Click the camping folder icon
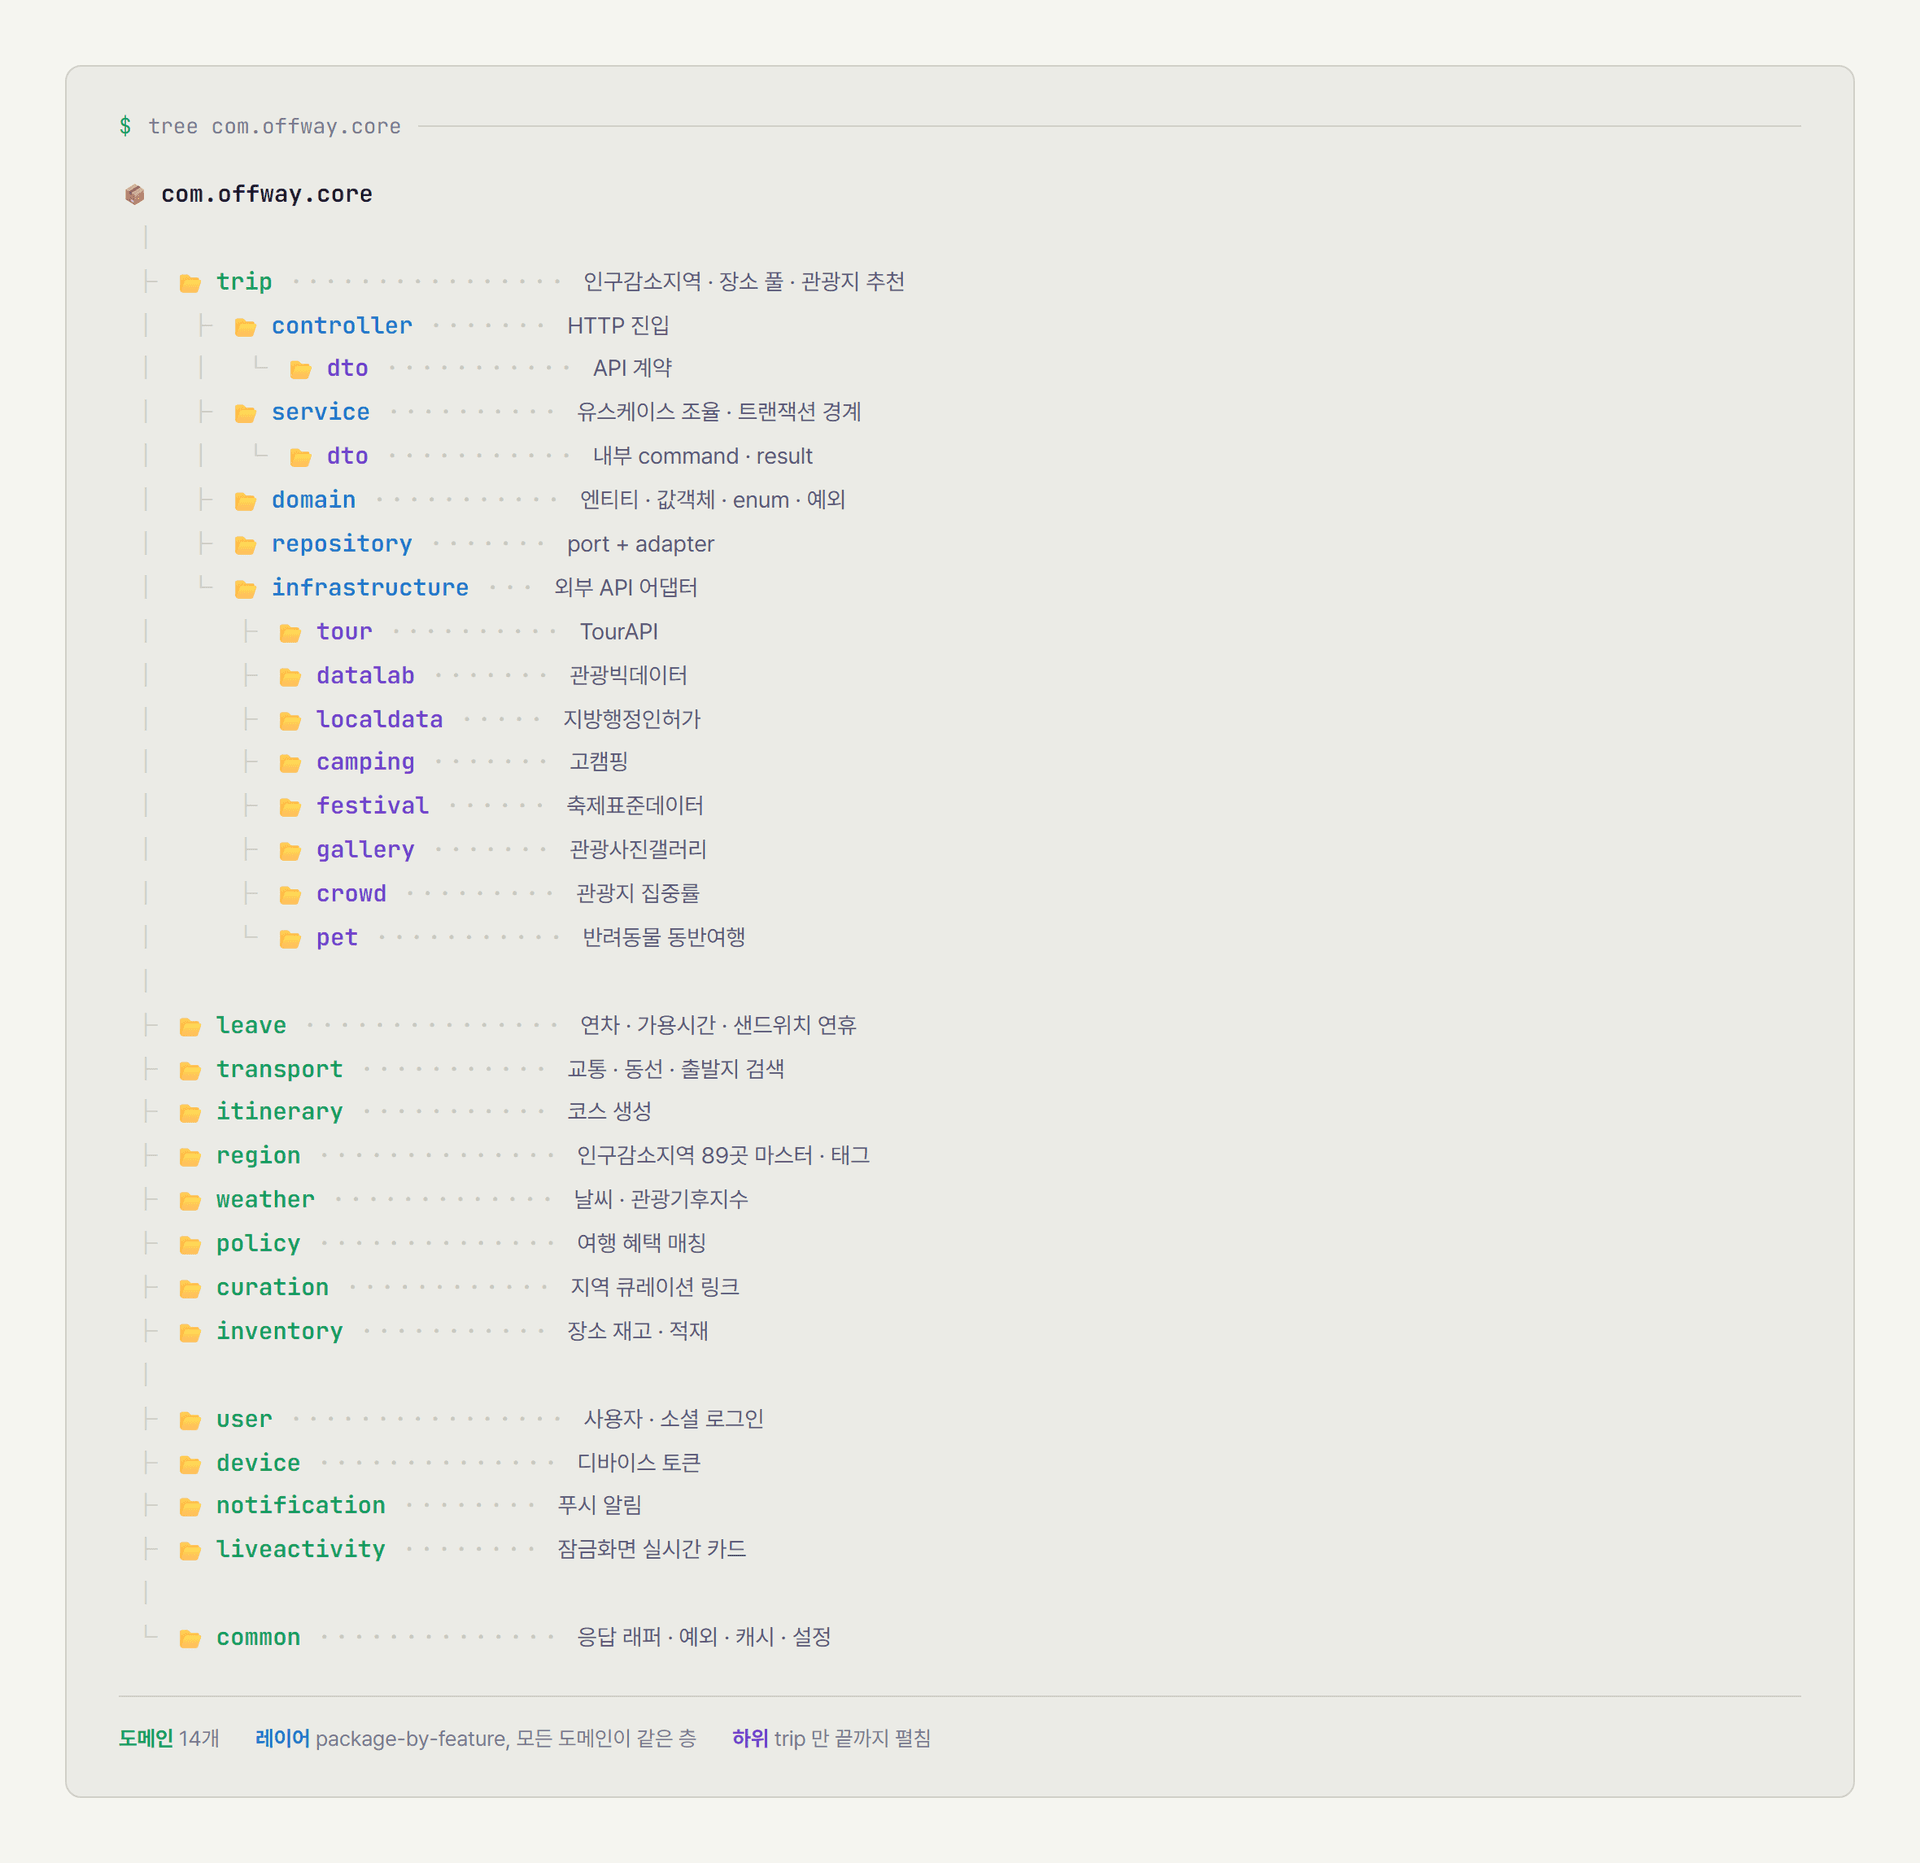Viewport: 1920px width, 1863px height. 290,764
